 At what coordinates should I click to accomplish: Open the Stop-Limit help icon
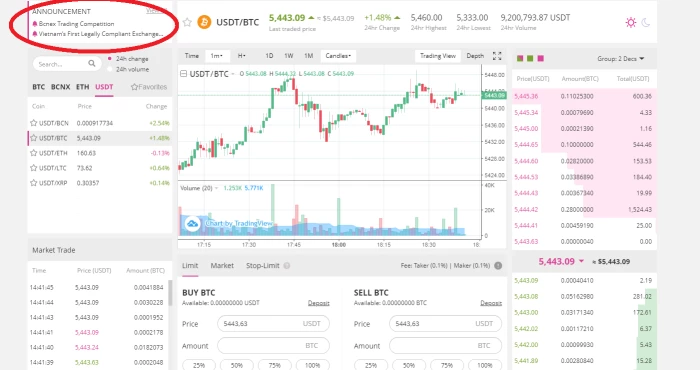[287, 266]
